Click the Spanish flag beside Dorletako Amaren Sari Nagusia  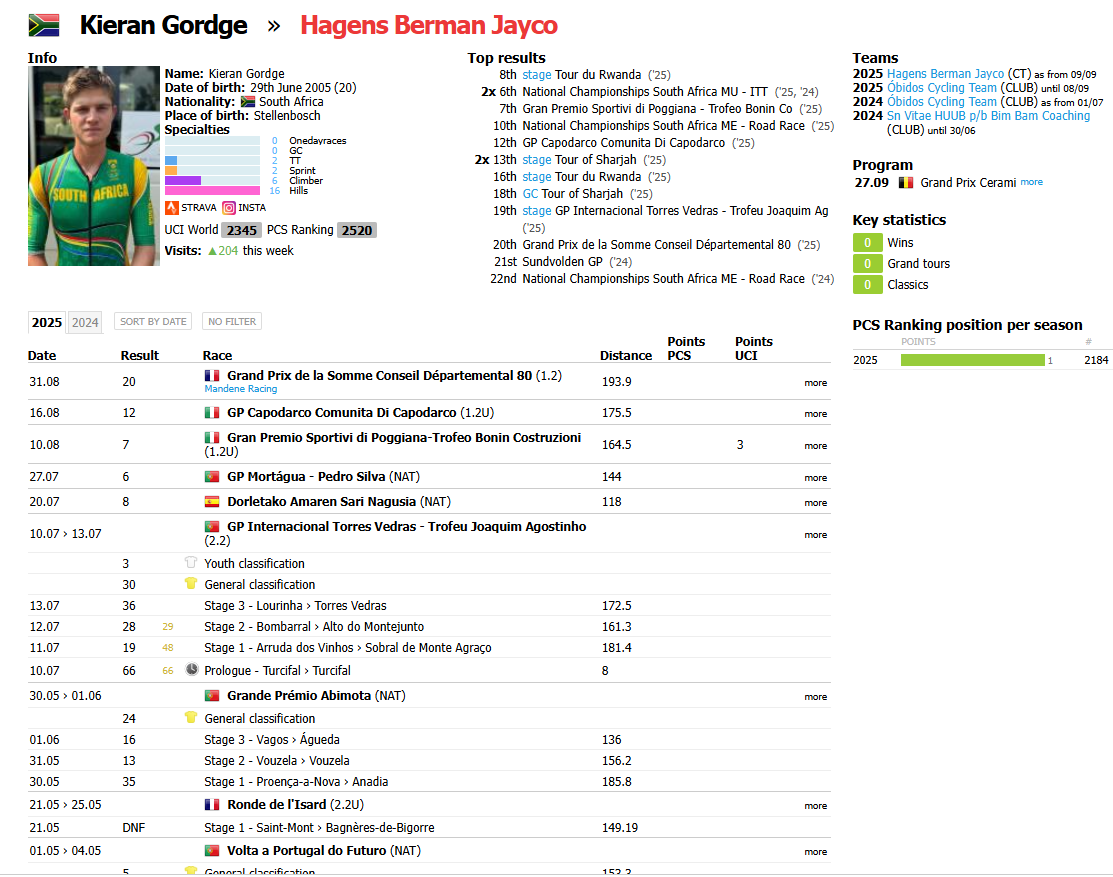[x=212, y=502]
